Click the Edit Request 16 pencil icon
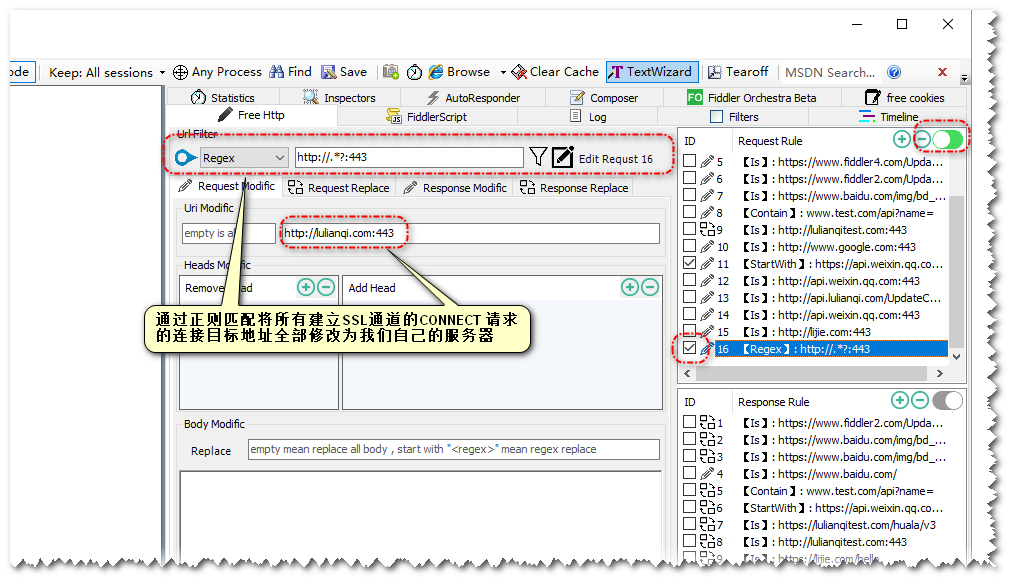The width and height of the screenshot is (1014, 584). click(x=563, y=157)
